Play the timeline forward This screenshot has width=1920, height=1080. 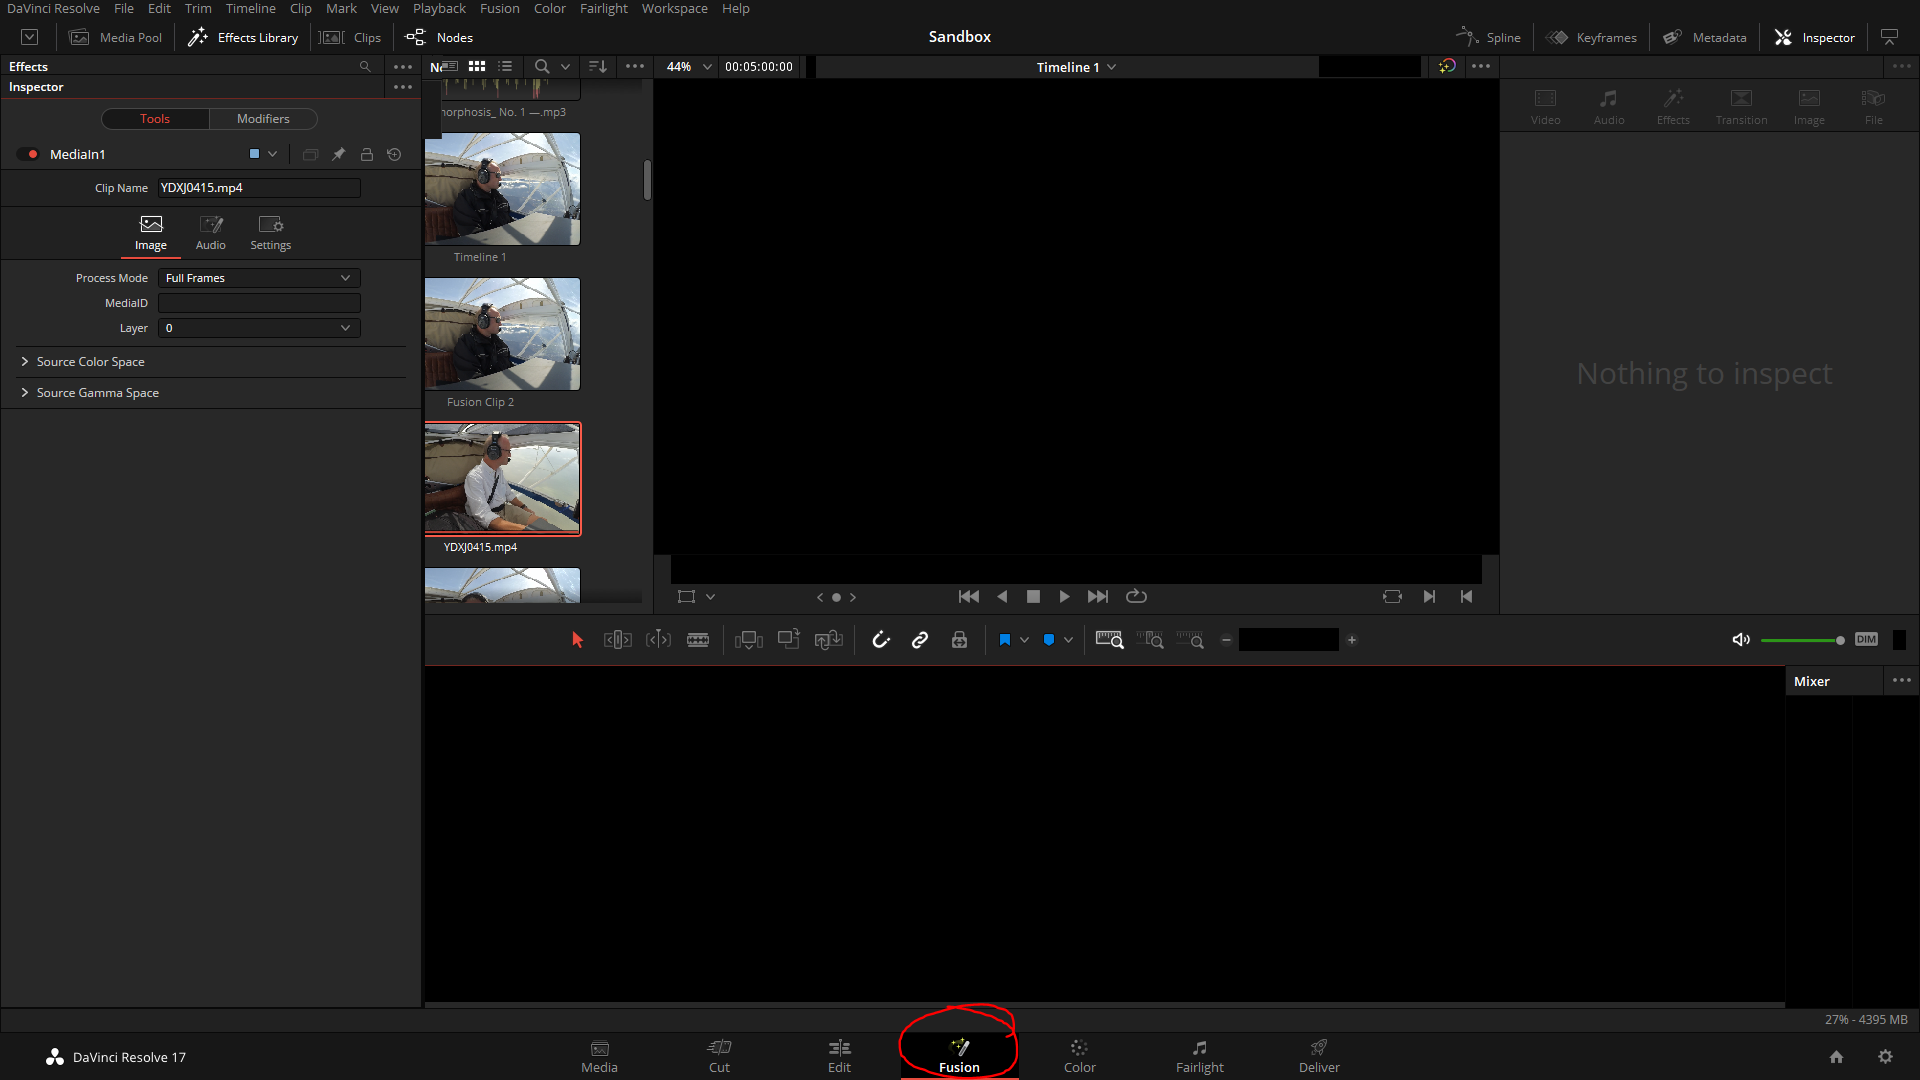click(x=1064, y=597)
